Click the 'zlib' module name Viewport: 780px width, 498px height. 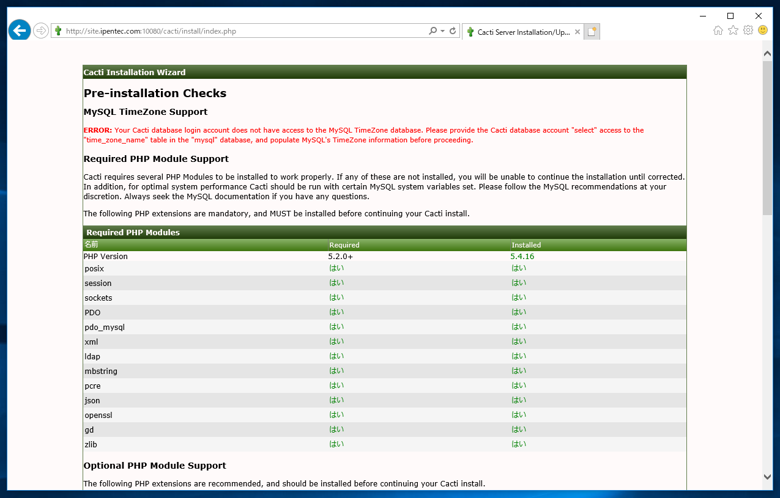coord(91,445)
